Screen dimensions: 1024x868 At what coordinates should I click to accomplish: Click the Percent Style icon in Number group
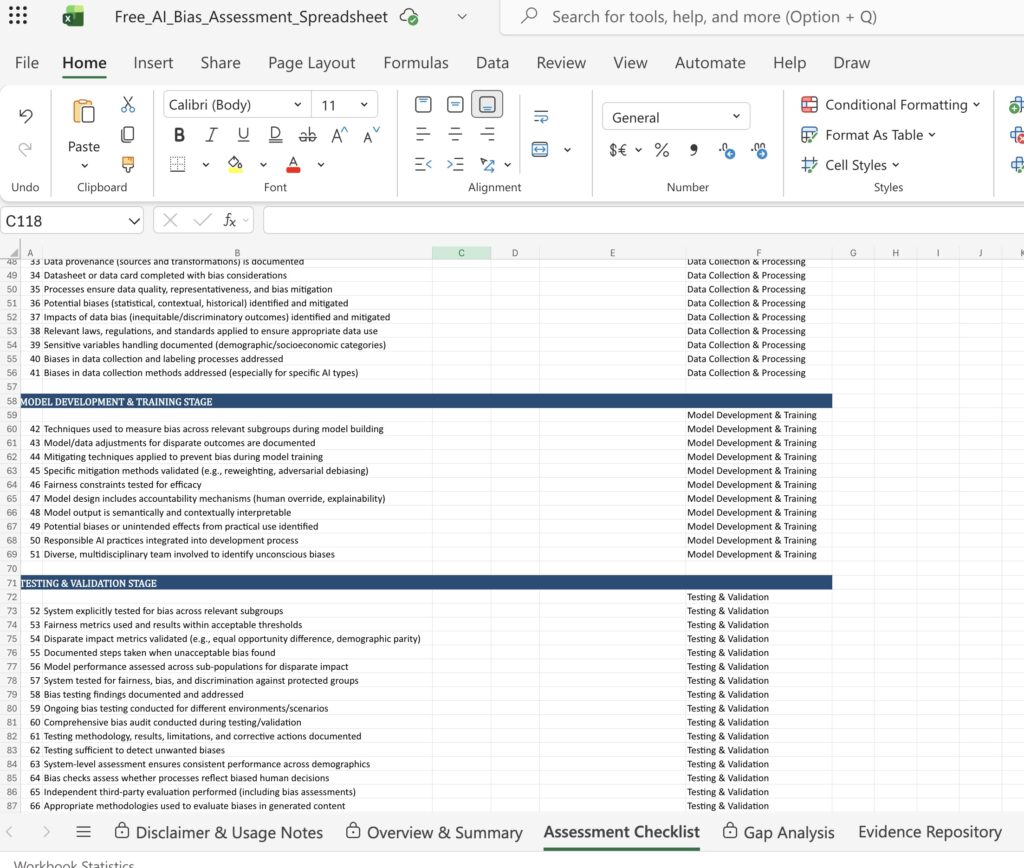[x=661, y=150]
